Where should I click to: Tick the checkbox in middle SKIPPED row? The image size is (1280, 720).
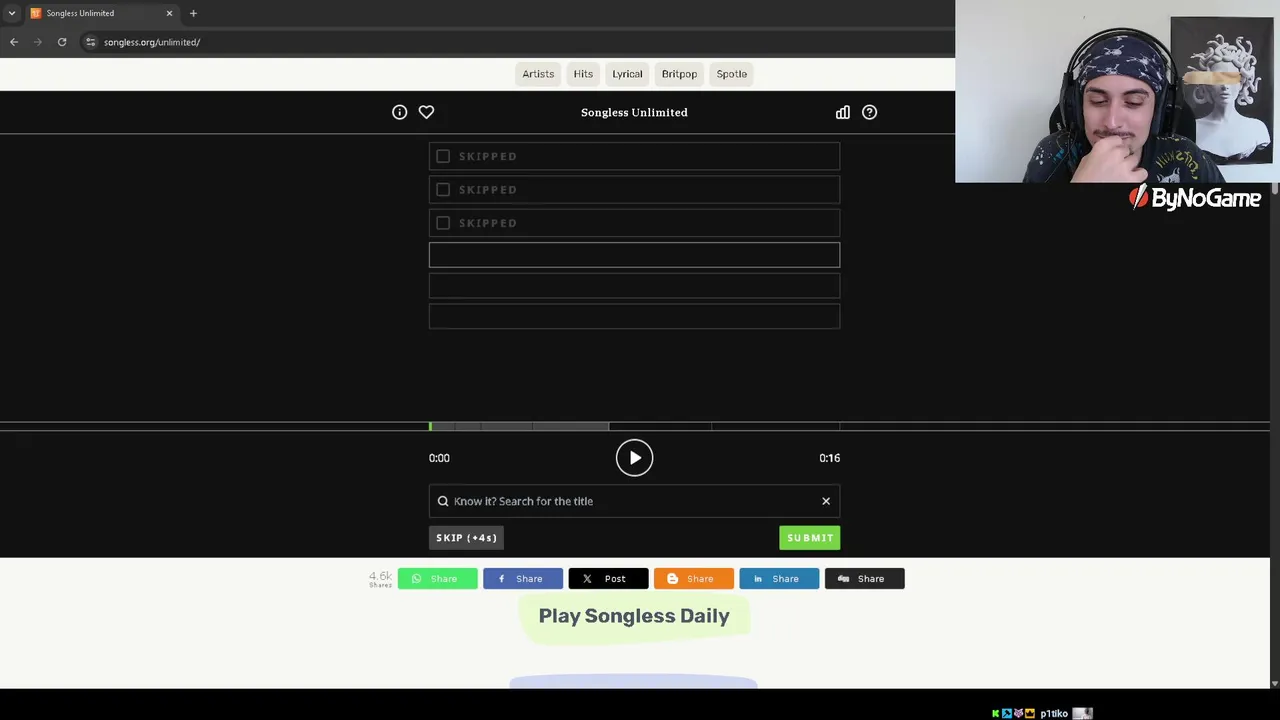(443, 189)
